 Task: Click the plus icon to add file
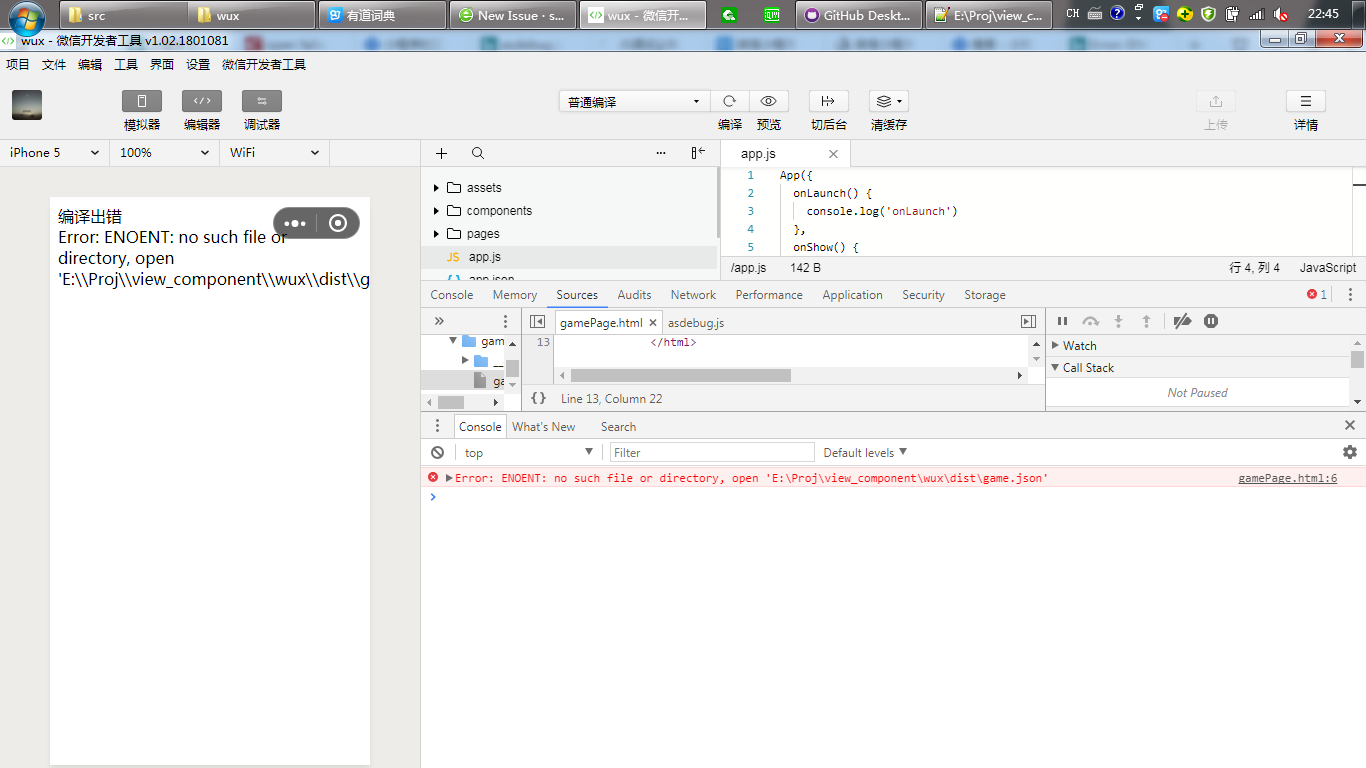coord(442,153)
